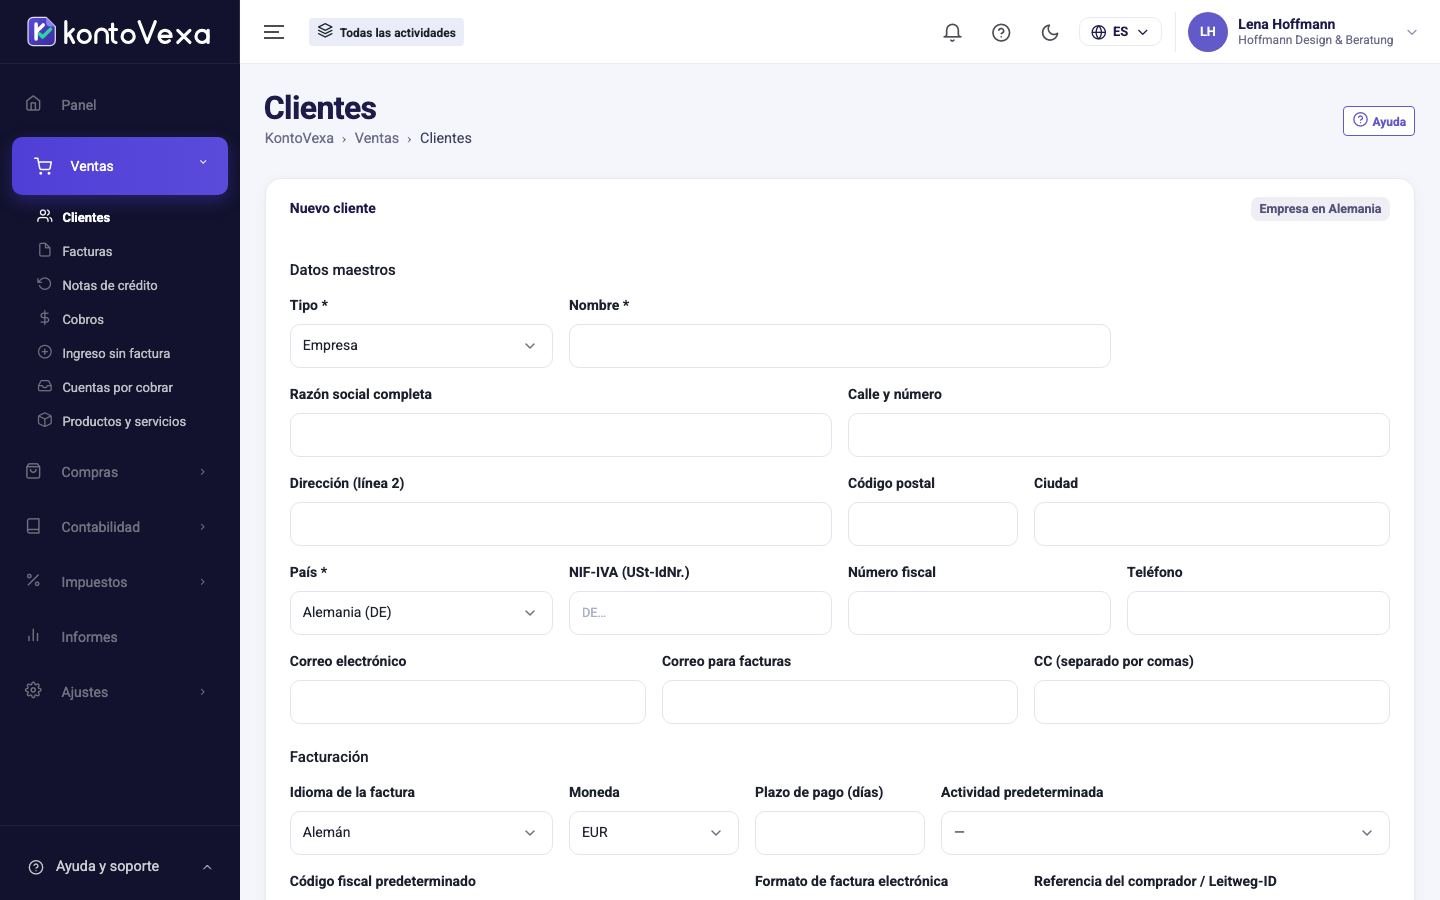Open the help question mark icon
Image resolution: width=1440 pixels, height=900 pixels.
(x=1001, y=32)
